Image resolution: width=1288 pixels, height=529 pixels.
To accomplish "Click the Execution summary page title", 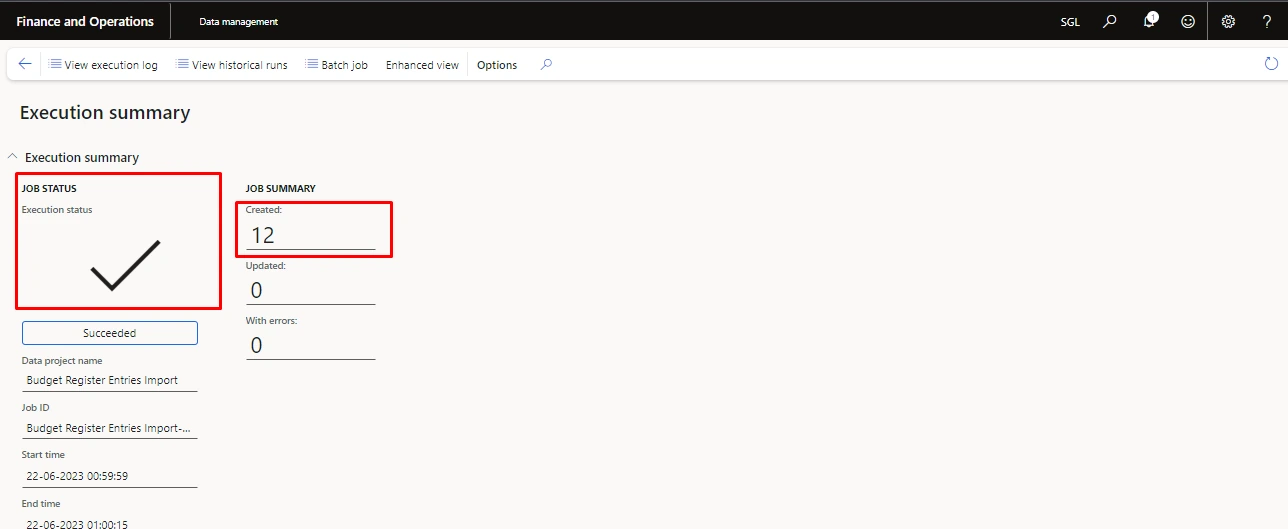I will point(105,113).
